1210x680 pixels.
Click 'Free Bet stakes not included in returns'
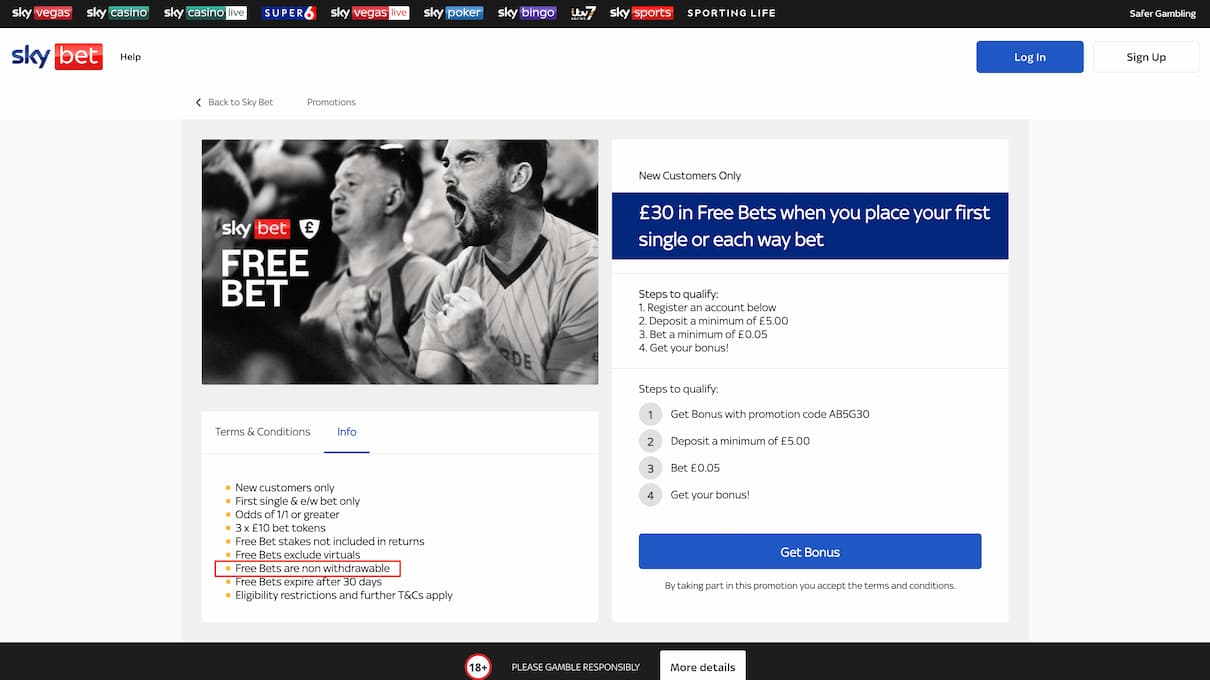[330, 542]
